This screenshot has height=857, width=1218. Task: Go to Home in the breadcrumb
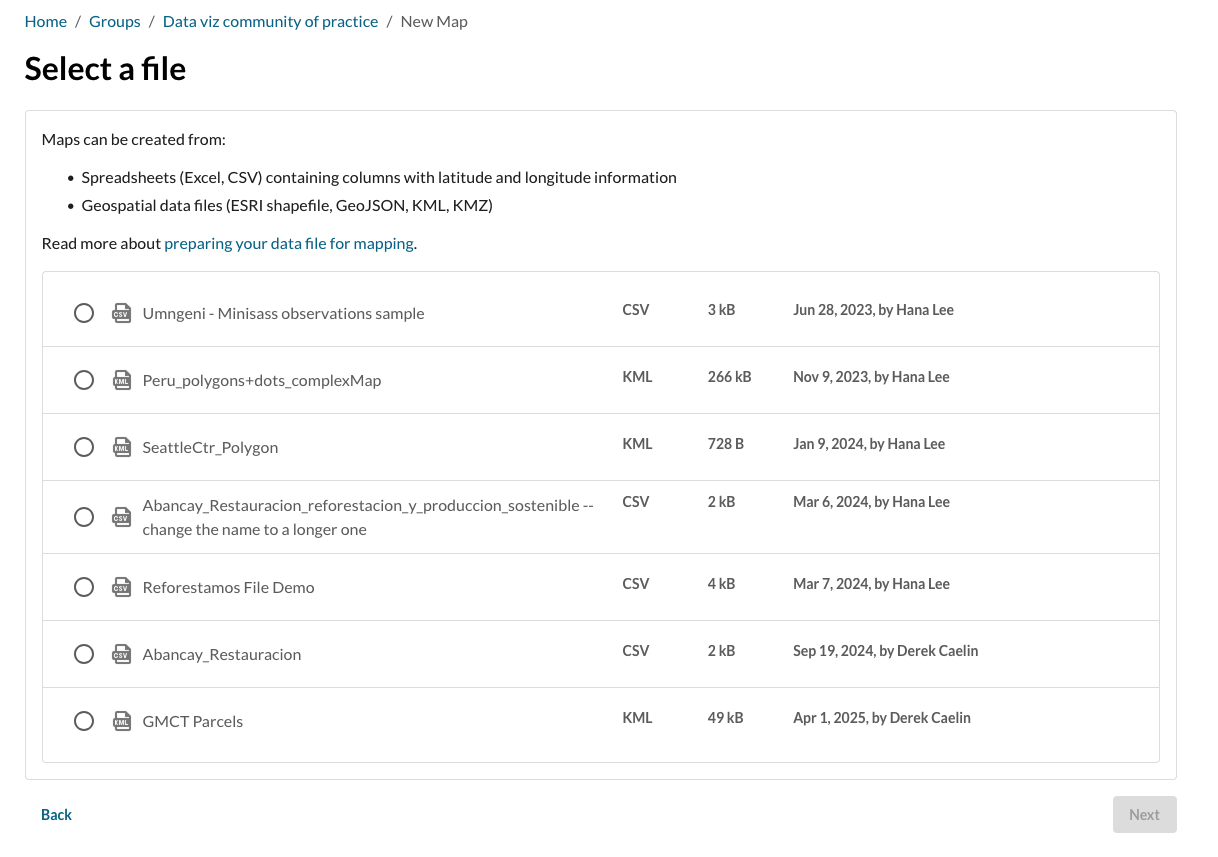click(x=46, y=21)
